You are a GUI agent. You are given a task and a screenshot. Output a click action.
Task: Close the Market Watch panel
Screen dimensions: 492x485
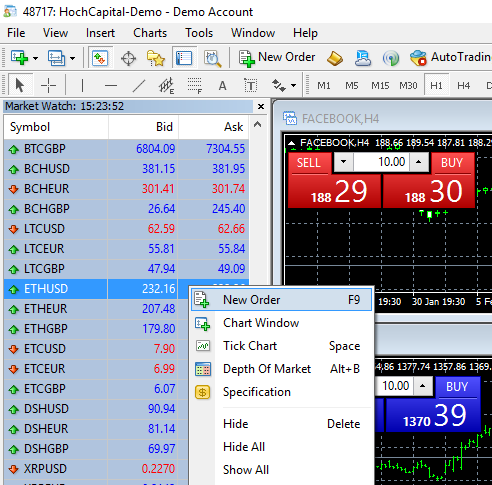point(261,106)
